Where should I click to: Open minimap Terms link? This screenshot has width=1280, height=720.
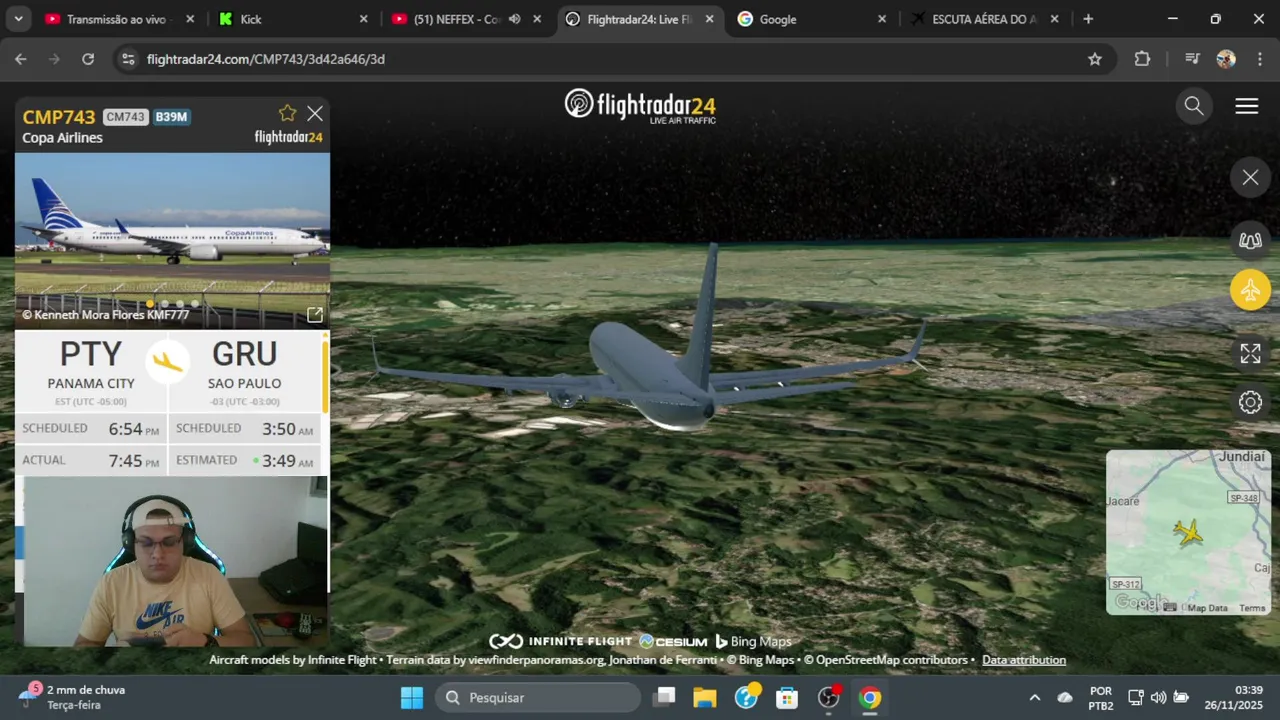pos(1252,608)
